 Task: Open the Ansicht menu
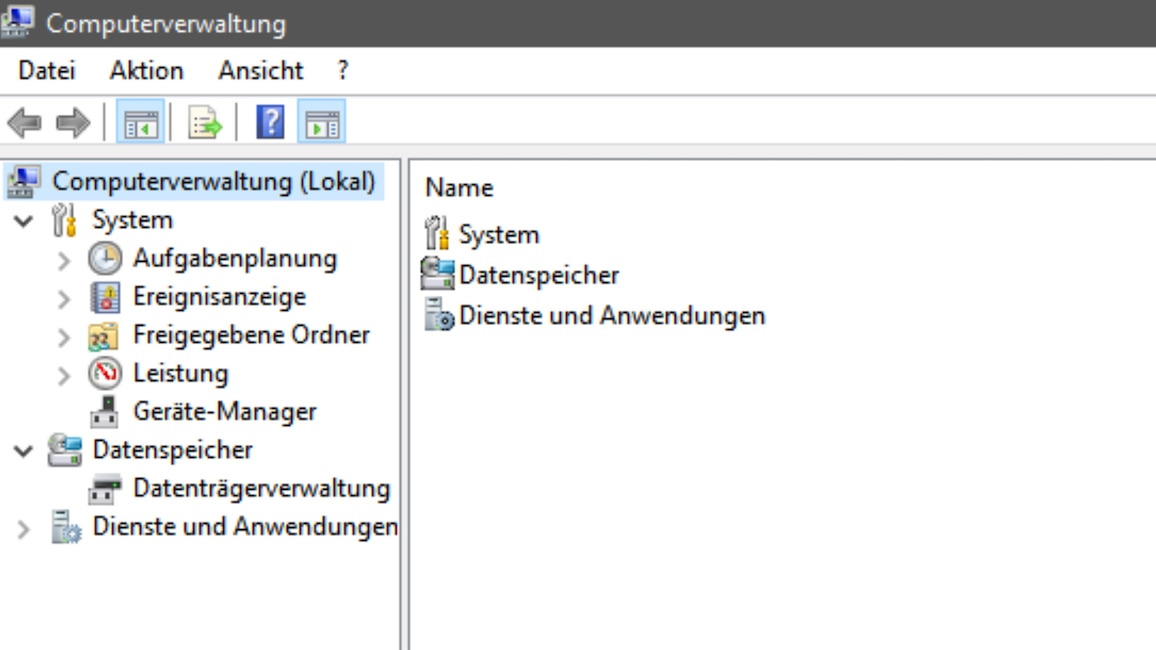point(262,71)
